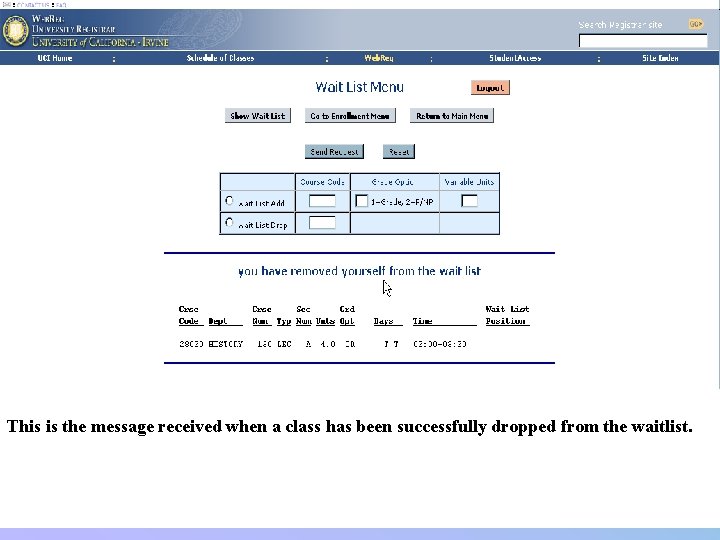
Task: Click the Logout button
Action: pyautogui.click(x=490, y=88)
